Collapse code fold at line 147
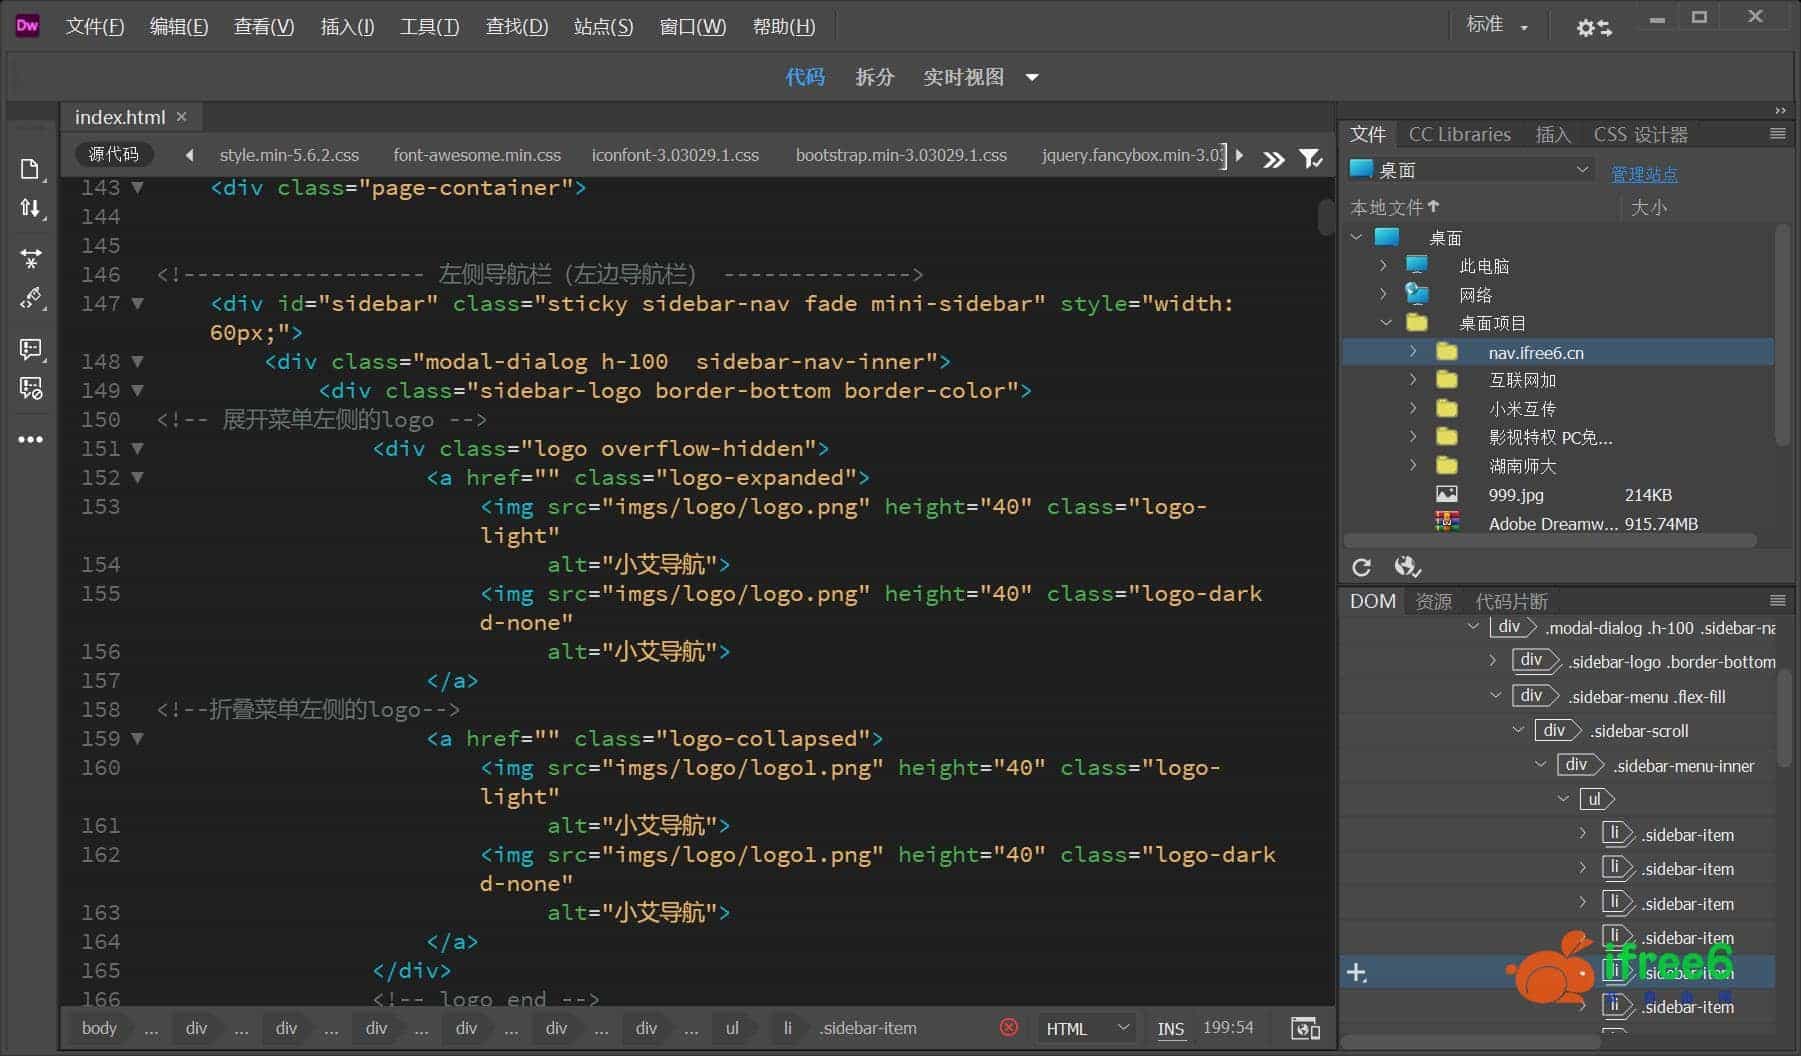 coord(138,303)
